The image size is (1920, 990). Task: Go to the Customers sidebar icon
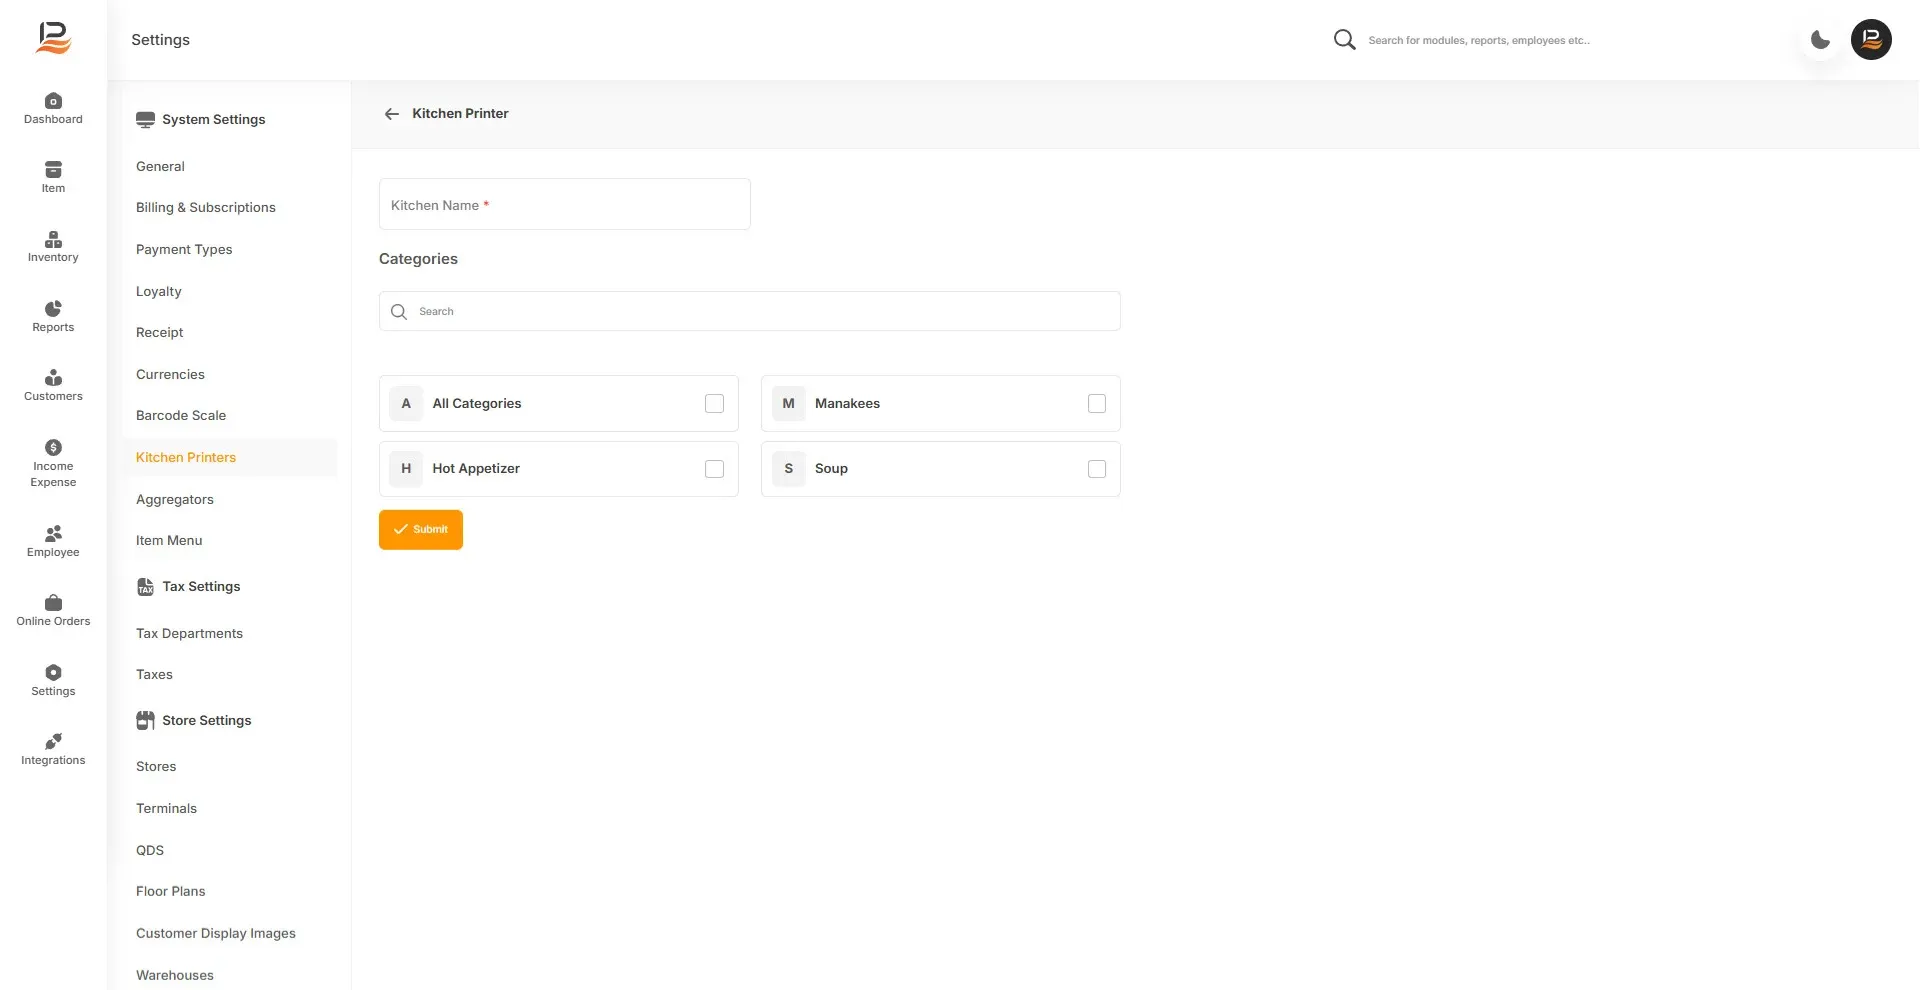click(x=53, y=378)
